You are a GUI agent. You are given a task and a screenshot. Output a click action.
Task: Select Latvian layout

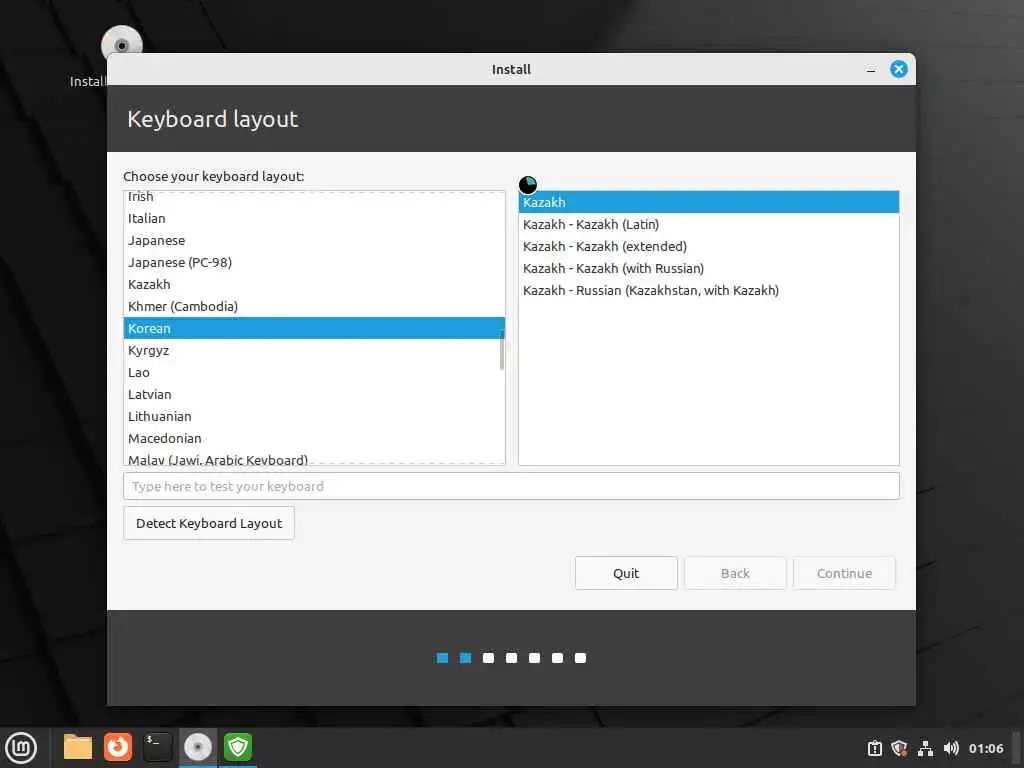314,394
